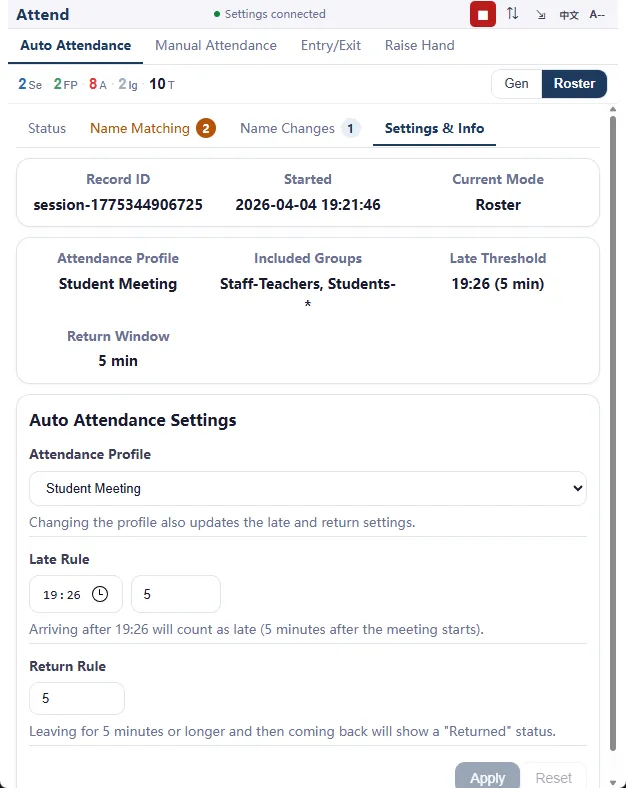Open the Auto Attendance tab
This screenshot has height=788, width=626.
(x=75, y=45)
